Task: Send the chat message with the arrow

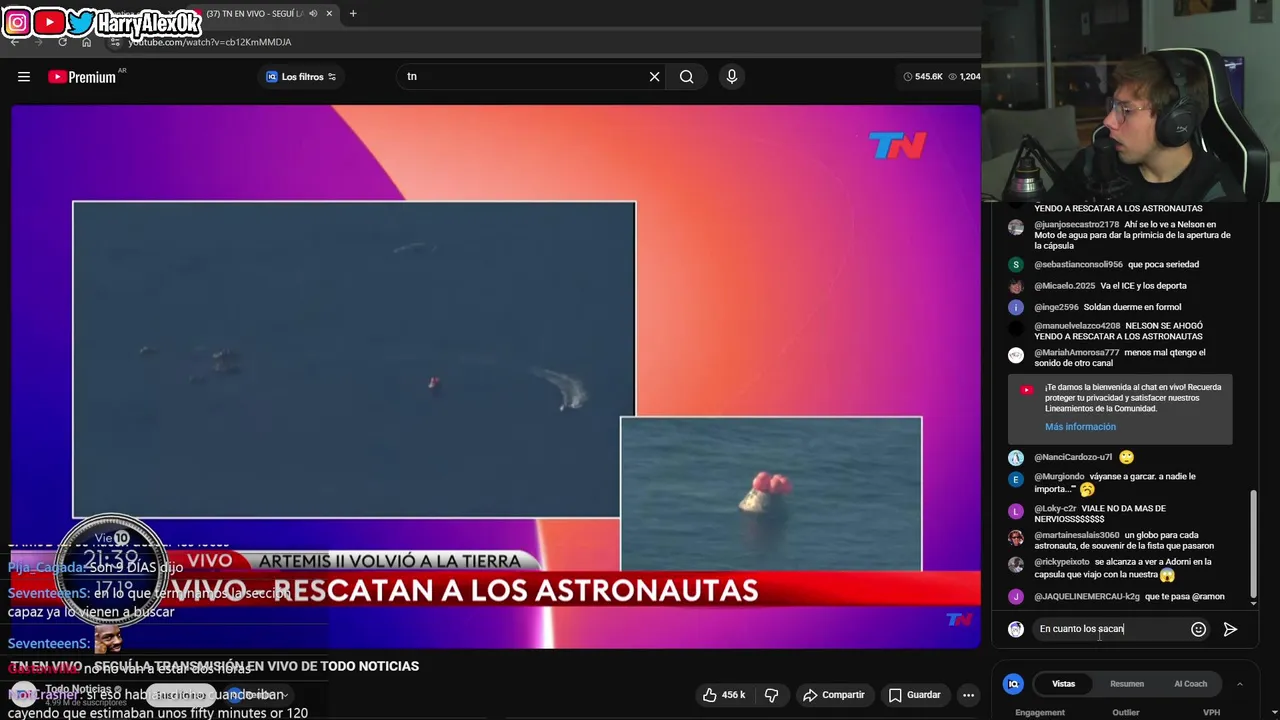Action: (x=1230, y=629)
